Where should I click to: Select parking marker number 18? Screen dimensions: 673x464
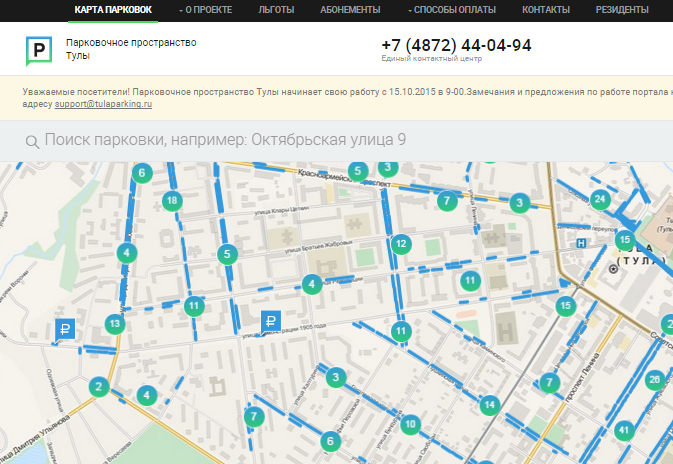[x=172, y=201]
